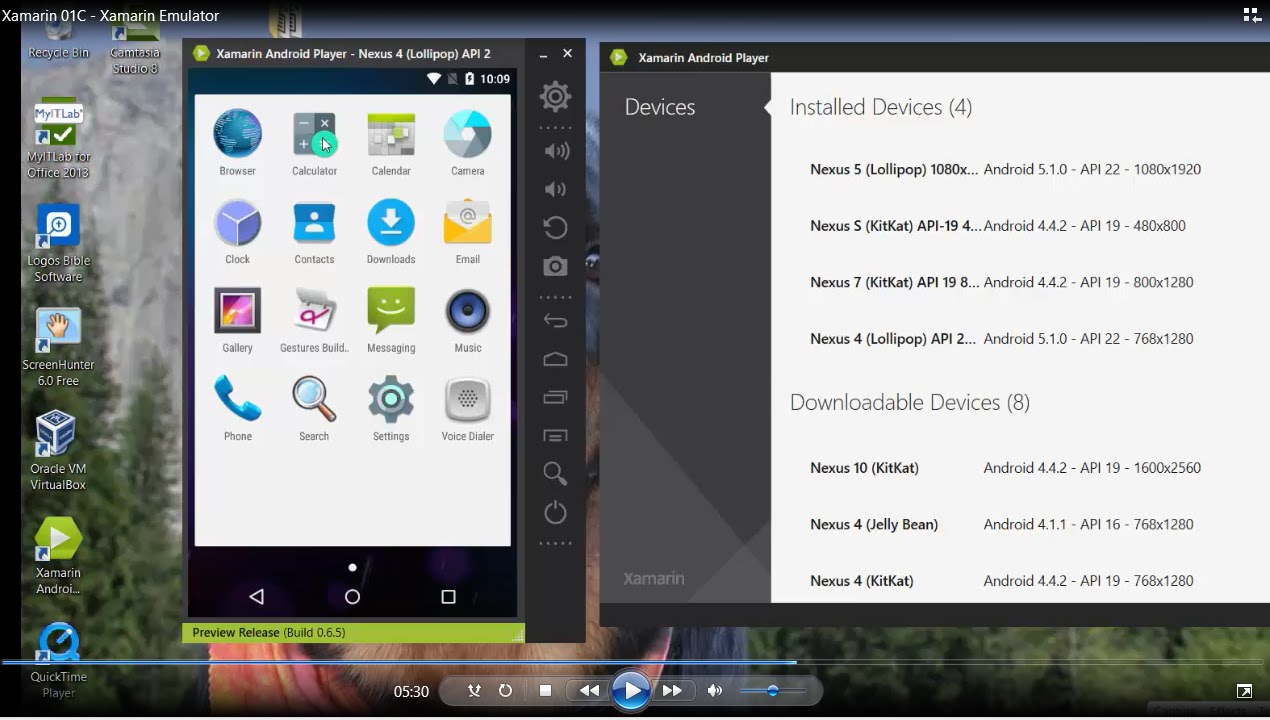Rotate the emulator screen
Image resolution: width=1270 pixels, height=720 pixels.
tap(555, 228)
